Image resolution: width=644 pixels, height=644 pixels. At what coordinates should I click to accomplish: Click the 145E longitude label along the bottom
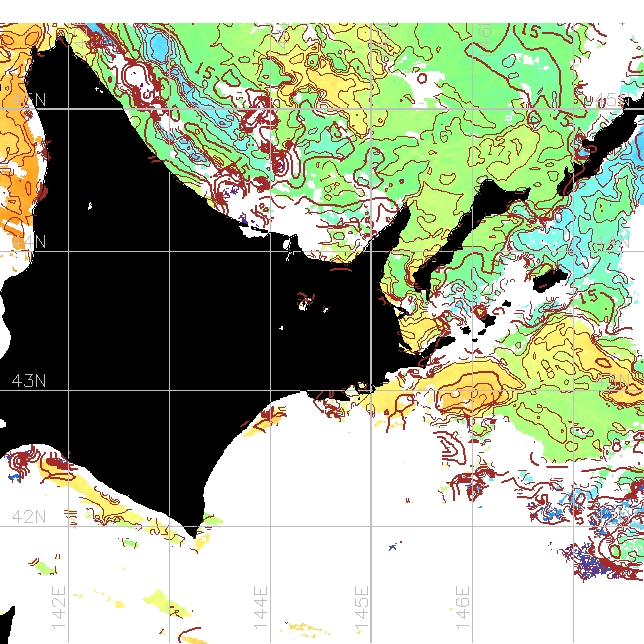(362, 607)
